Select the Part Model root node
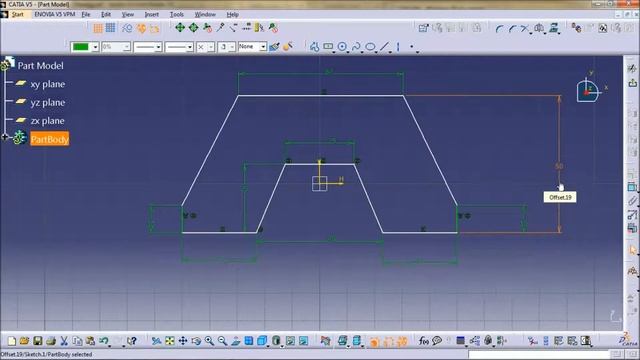This screenshot has height=360, width=640. [x=40, y=66]
